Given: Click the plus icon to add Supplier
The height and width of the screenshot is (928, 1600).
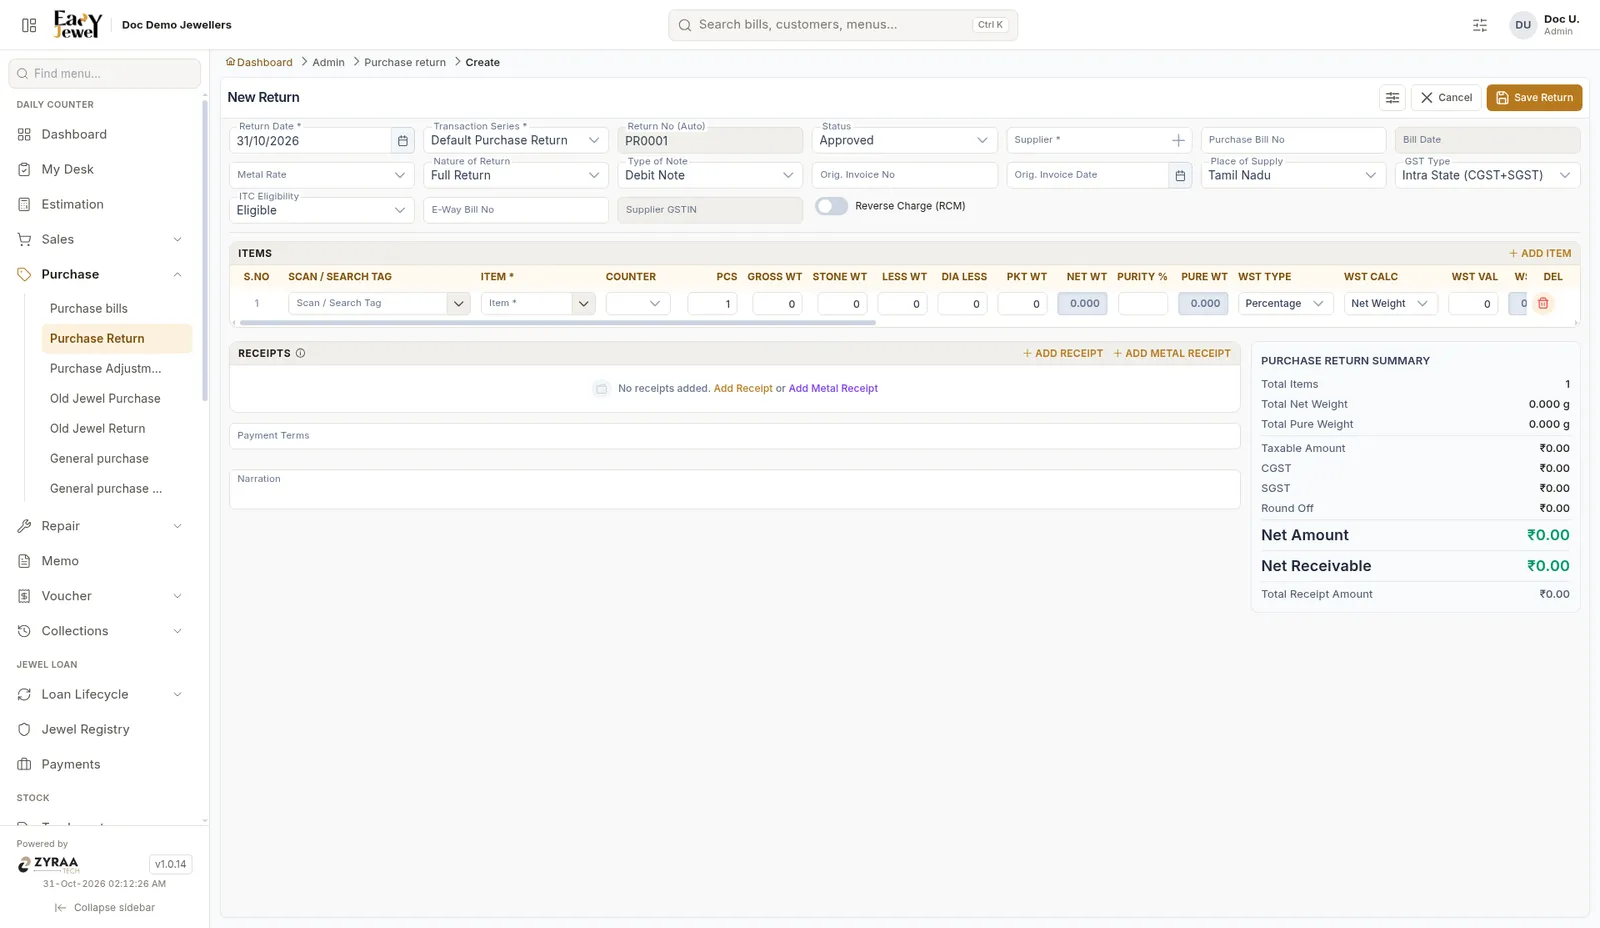Looking at the screenshot, I should point(1178,141).
